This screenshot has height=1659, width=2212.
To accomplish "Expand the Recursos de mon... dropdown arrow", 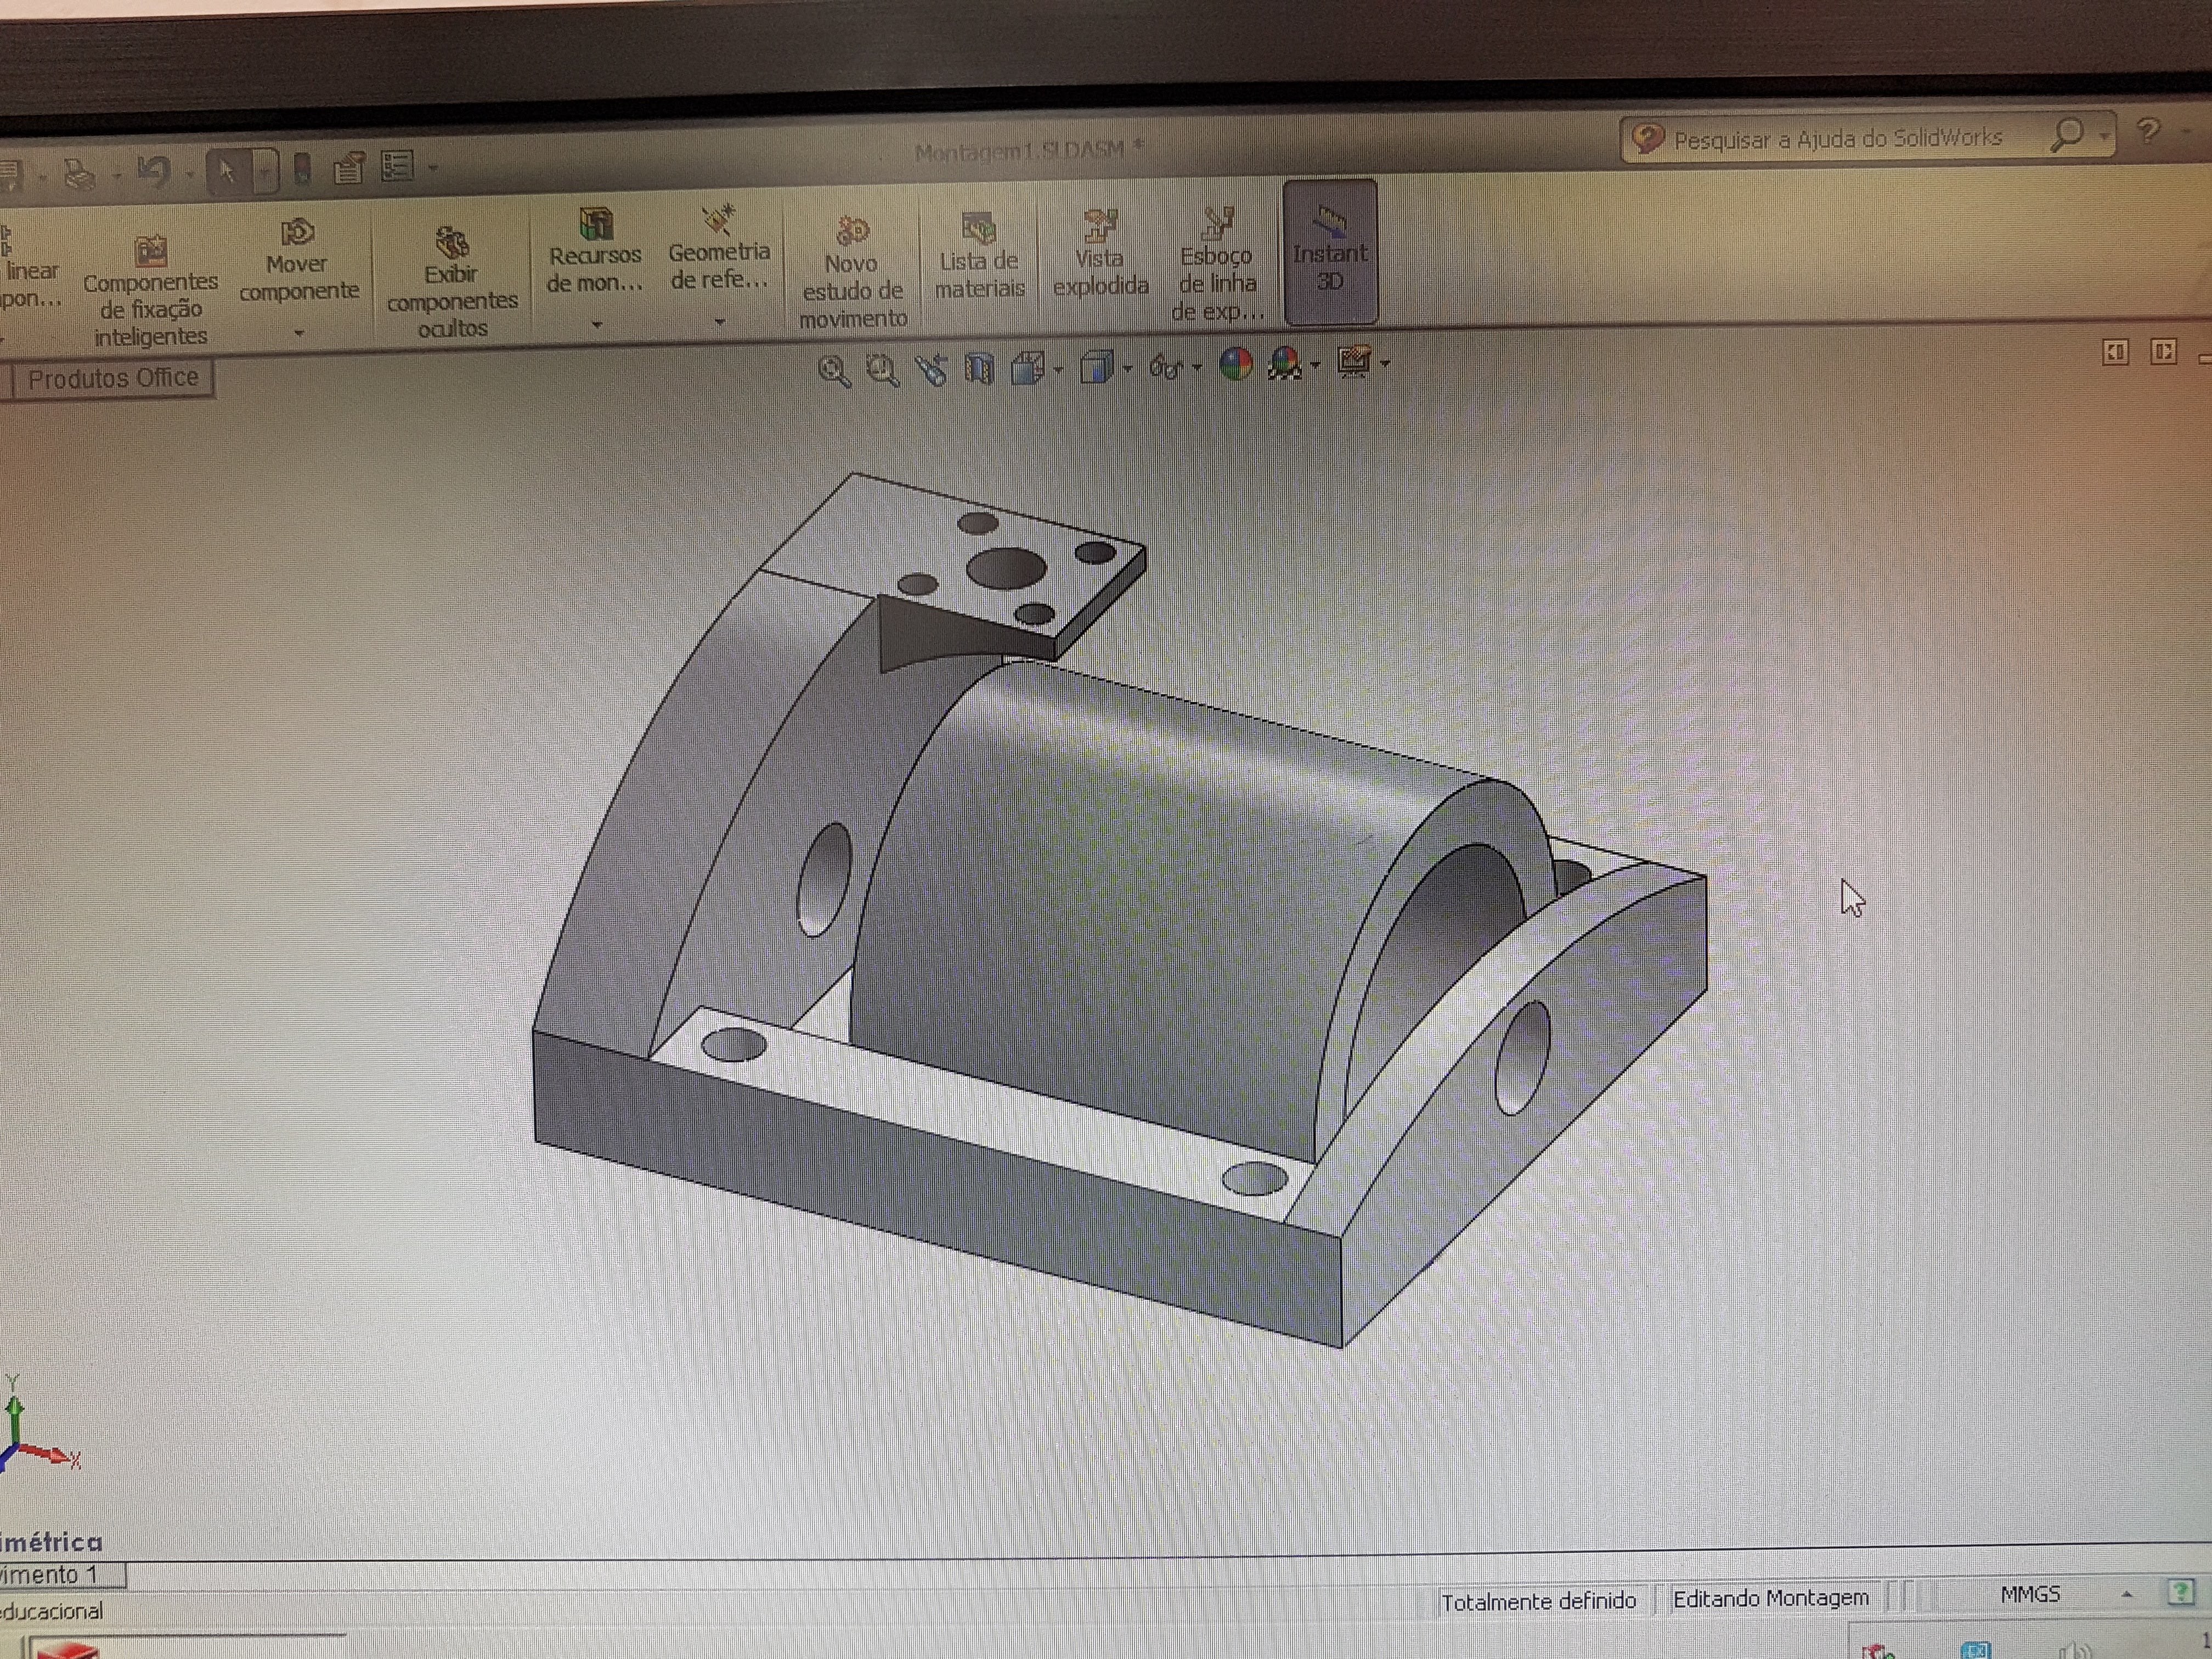I will [596, 324].
